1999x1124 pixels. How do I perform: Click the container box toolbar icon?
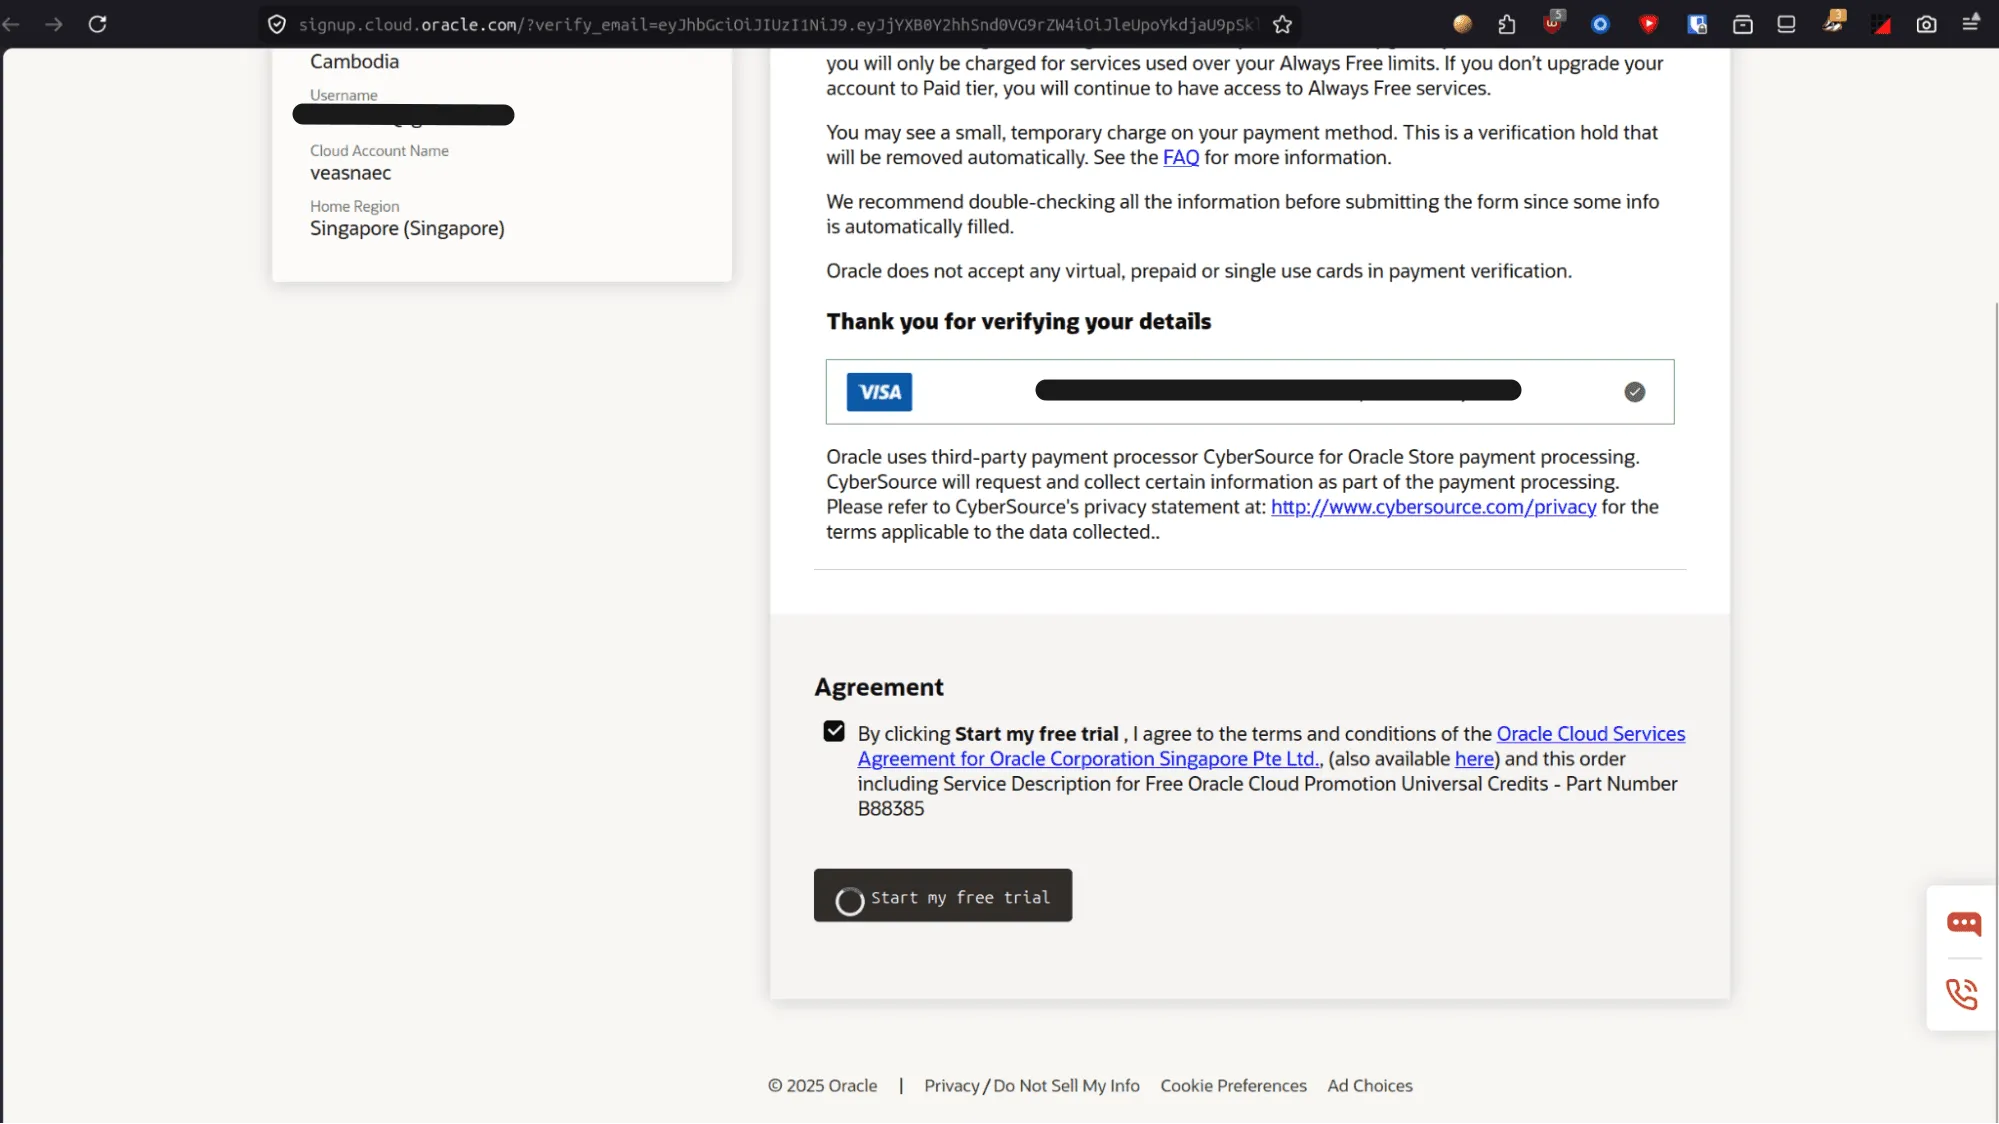(1743, 24)
